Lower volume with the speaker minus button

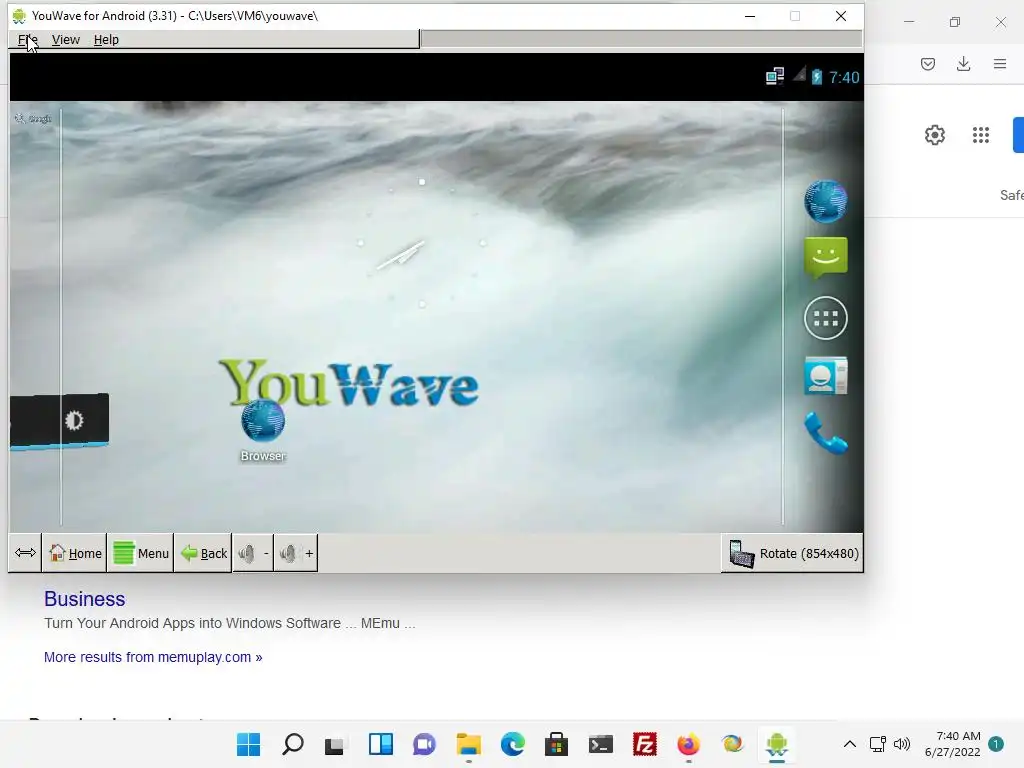[253, 553]
